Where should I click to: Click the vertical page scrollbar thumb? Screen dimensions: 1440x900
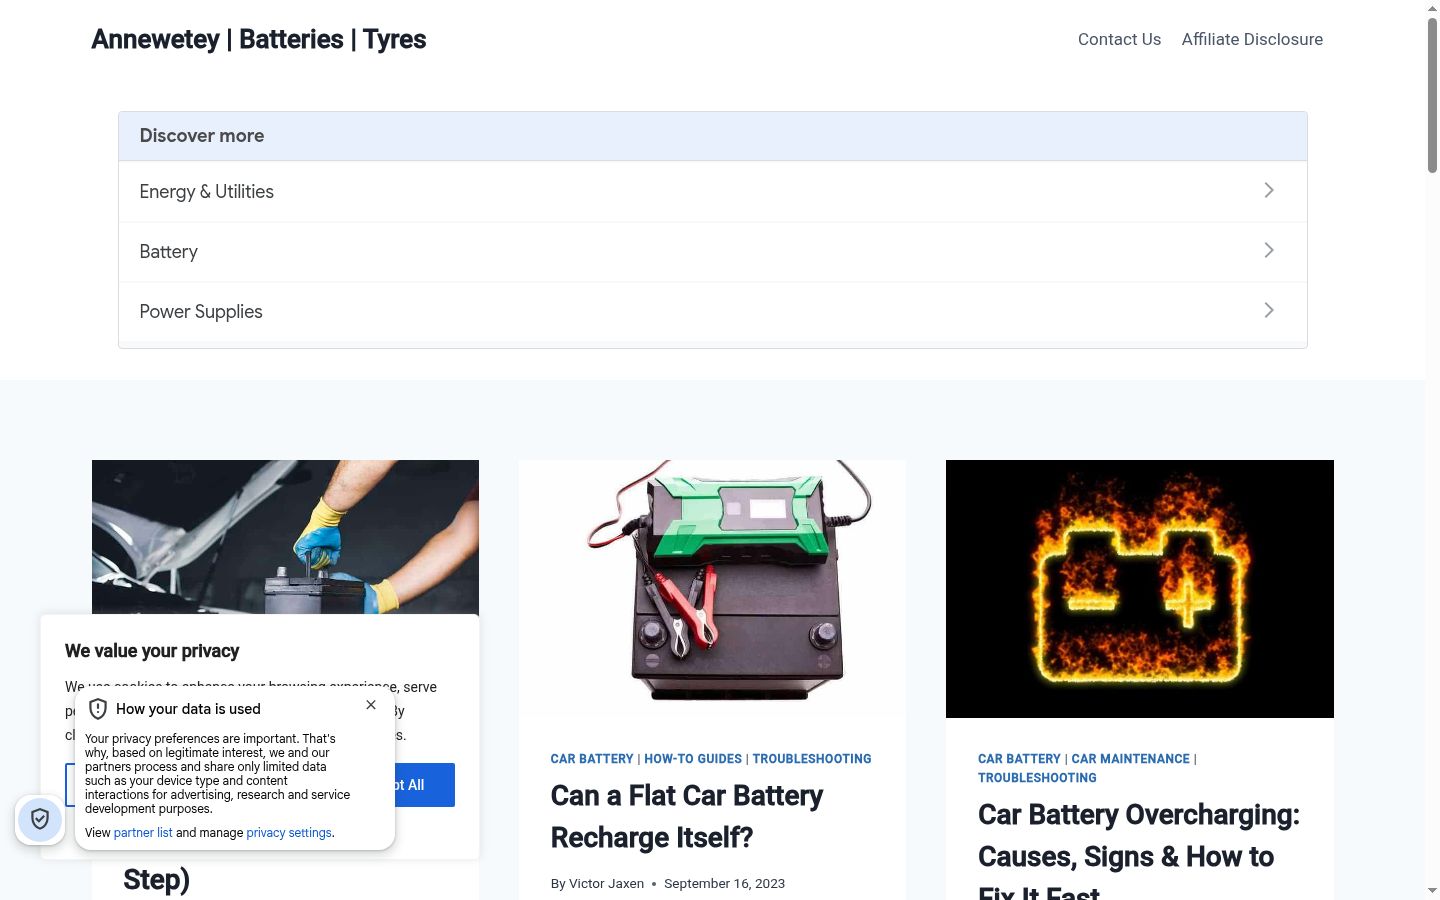pyautogui.click(x=1432, y=95)
